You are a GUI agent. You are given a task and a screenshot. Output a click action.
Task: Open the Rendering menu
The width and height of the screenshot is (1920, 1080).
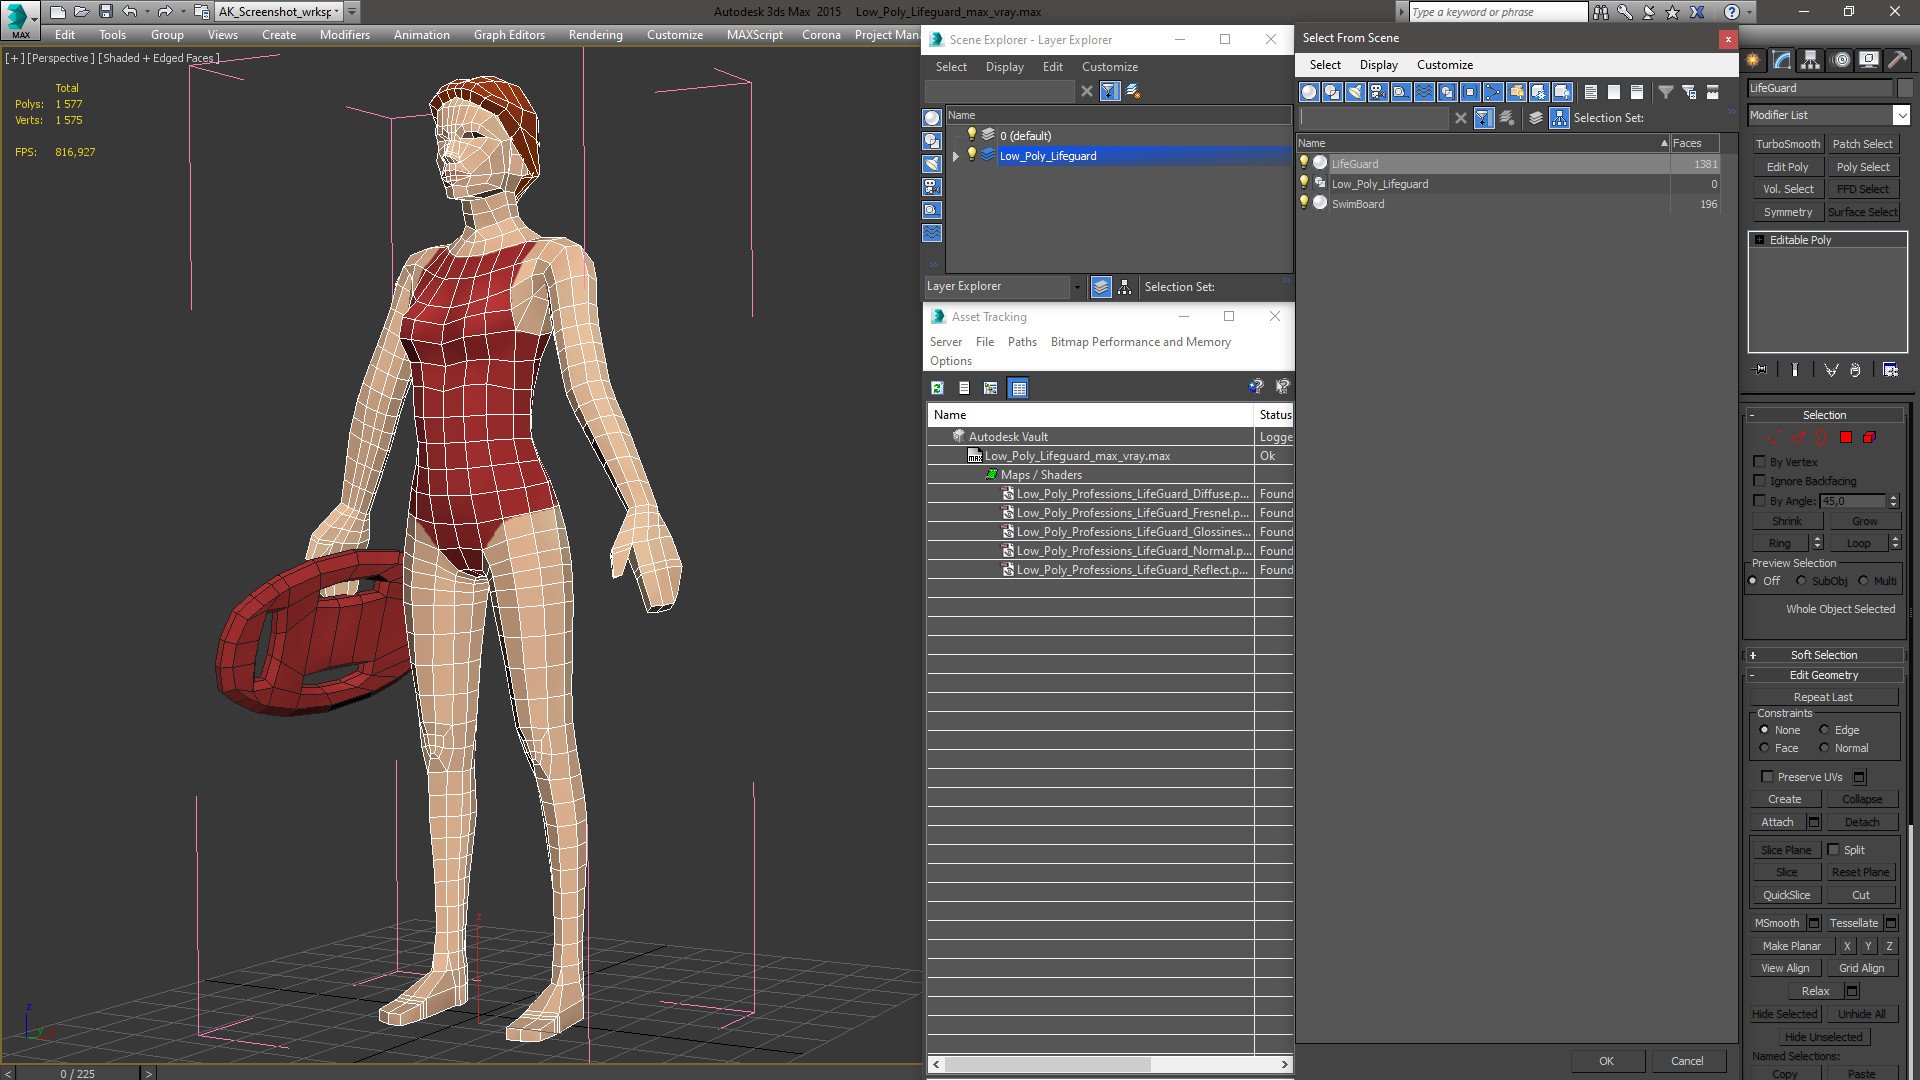(593, 34)
